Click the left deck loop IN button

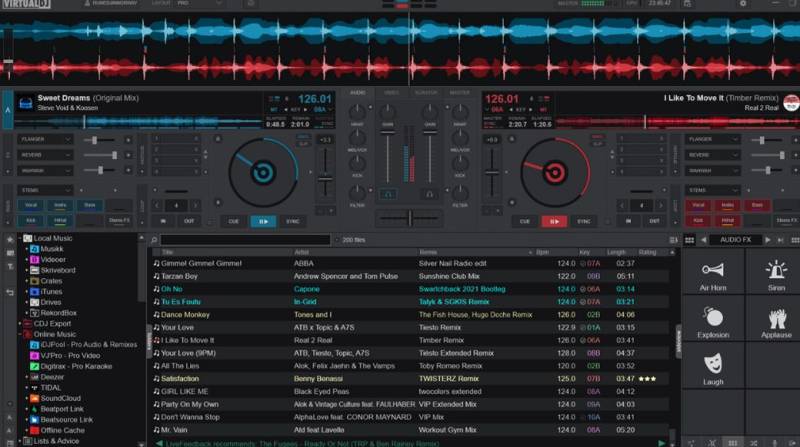coord(163,221)
